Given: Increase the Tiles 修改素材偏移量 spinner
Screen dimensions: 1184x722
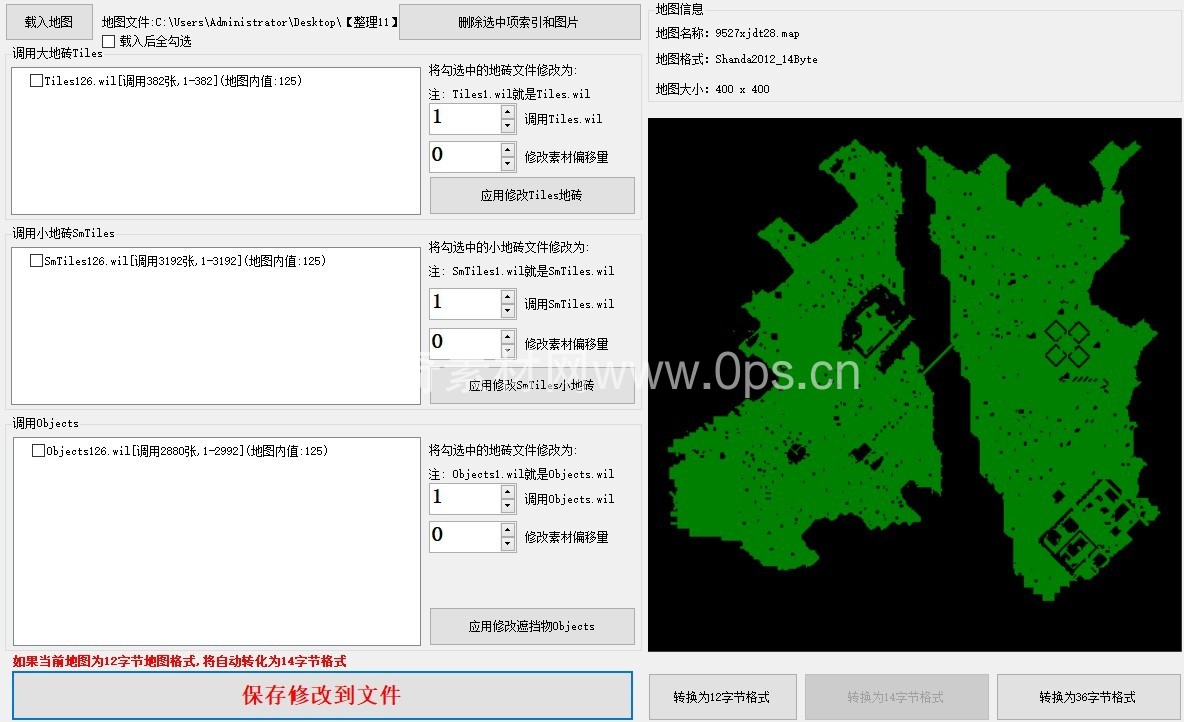Looking at the screenshot, I should point(508,150).
